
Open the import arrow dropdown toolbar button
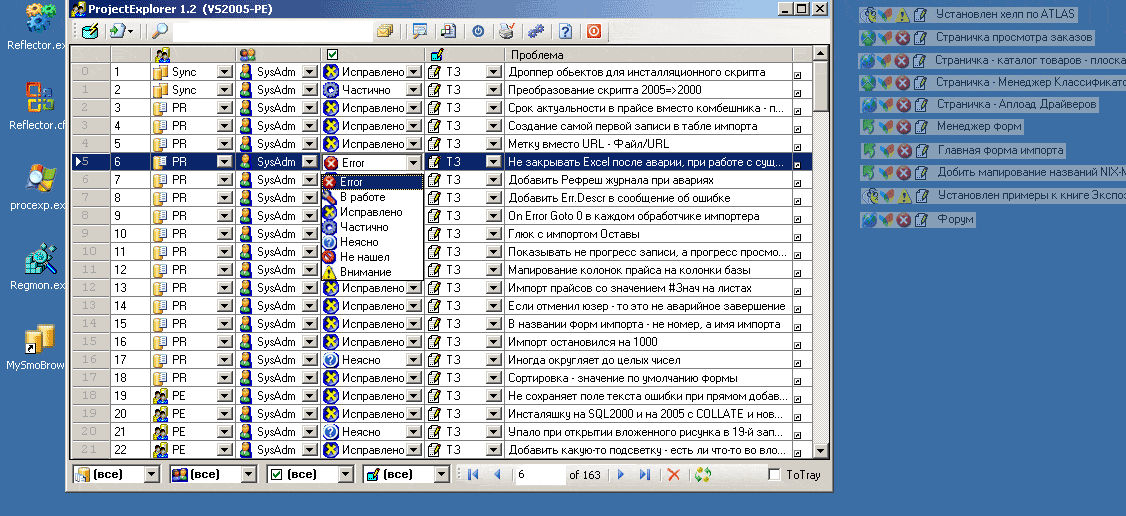point(121,32)
